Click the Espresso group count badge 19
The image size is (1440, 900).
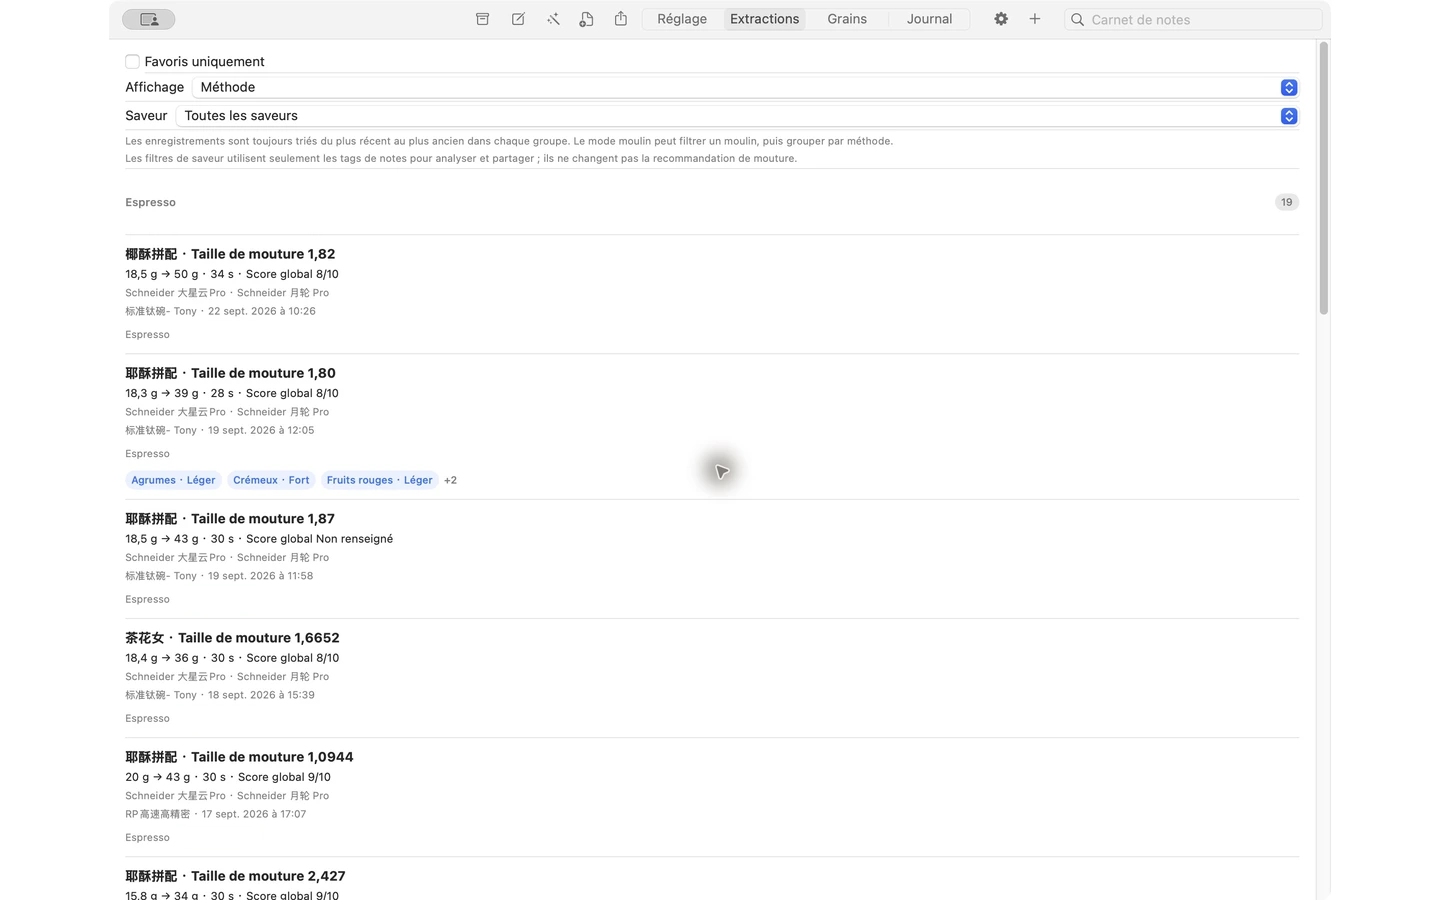click(1287, 202)
